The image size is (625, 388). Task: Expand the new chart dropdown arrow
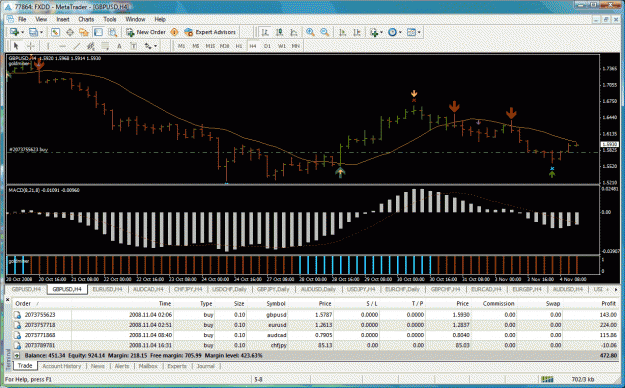22,32
